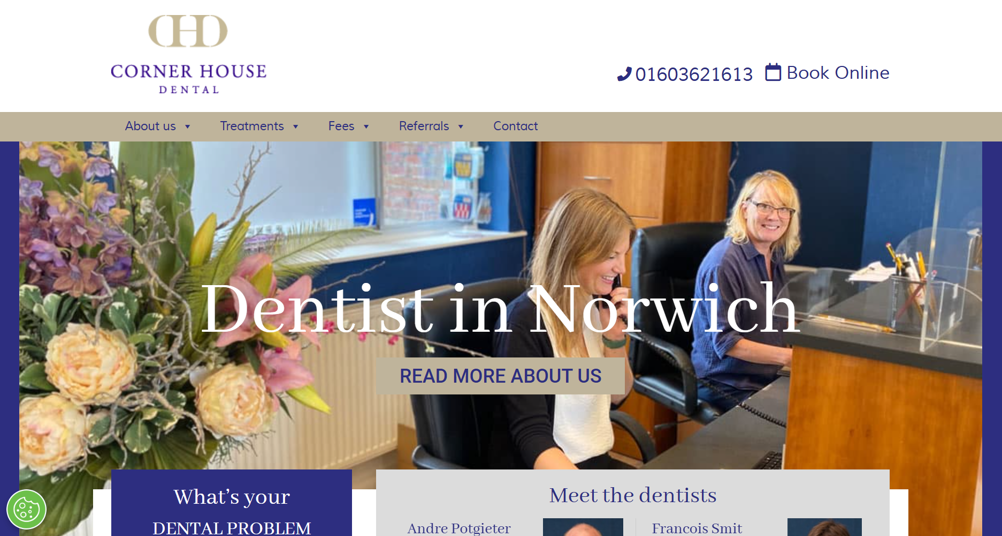Call the number 01603621613

coord(694,74)
